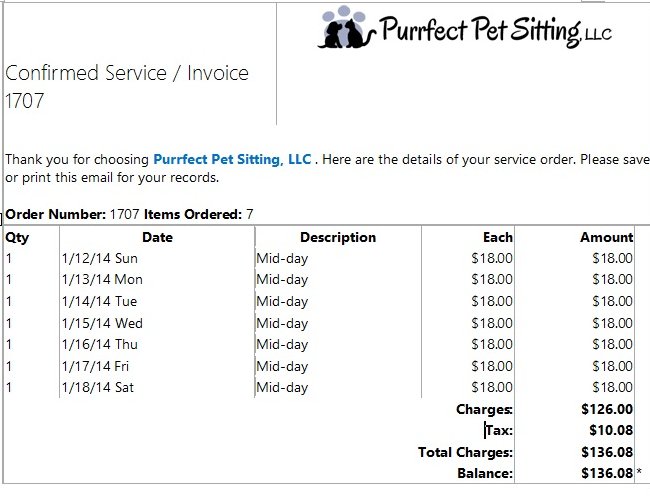Select the $10.08 tax amount

[x=610, y=430]
